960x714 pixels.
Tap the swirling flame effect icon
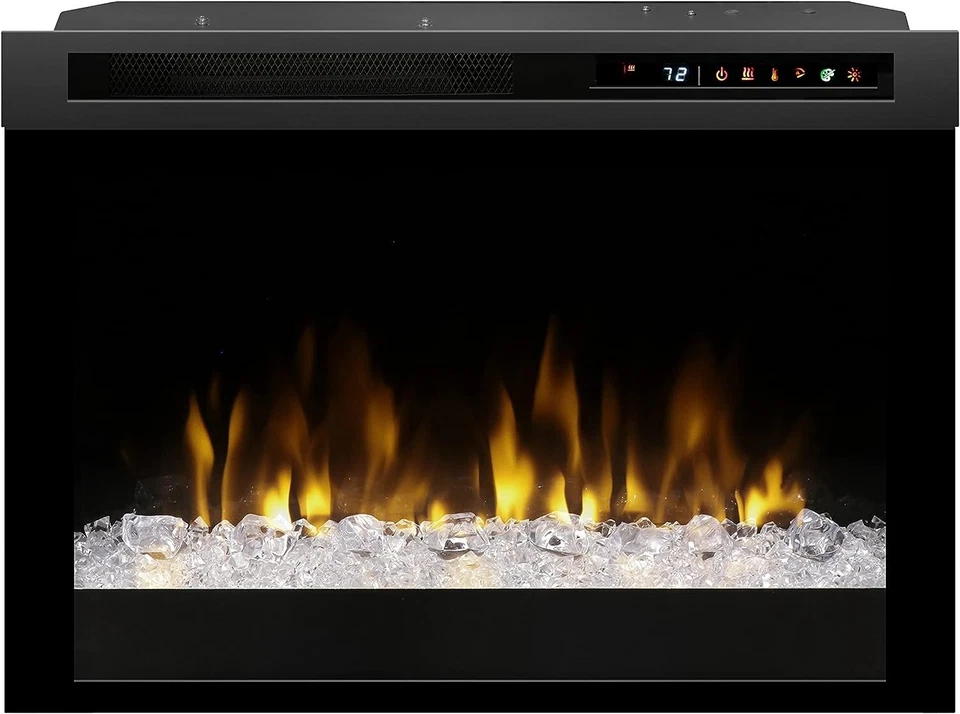pyautogui.click(x=799, y=72)
